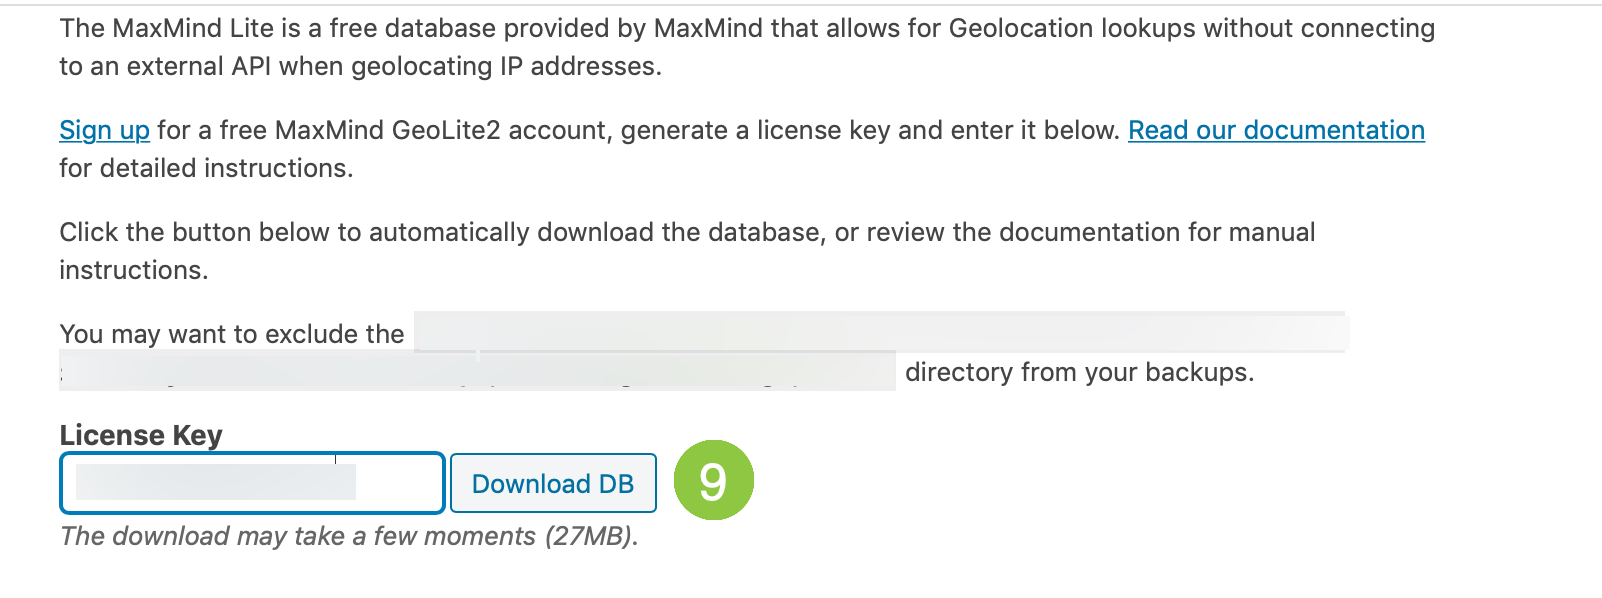The width and height of the screenshot is (1602, 598).
Task: Click the blurred license key value in field
Action: [x=216, y=482]
